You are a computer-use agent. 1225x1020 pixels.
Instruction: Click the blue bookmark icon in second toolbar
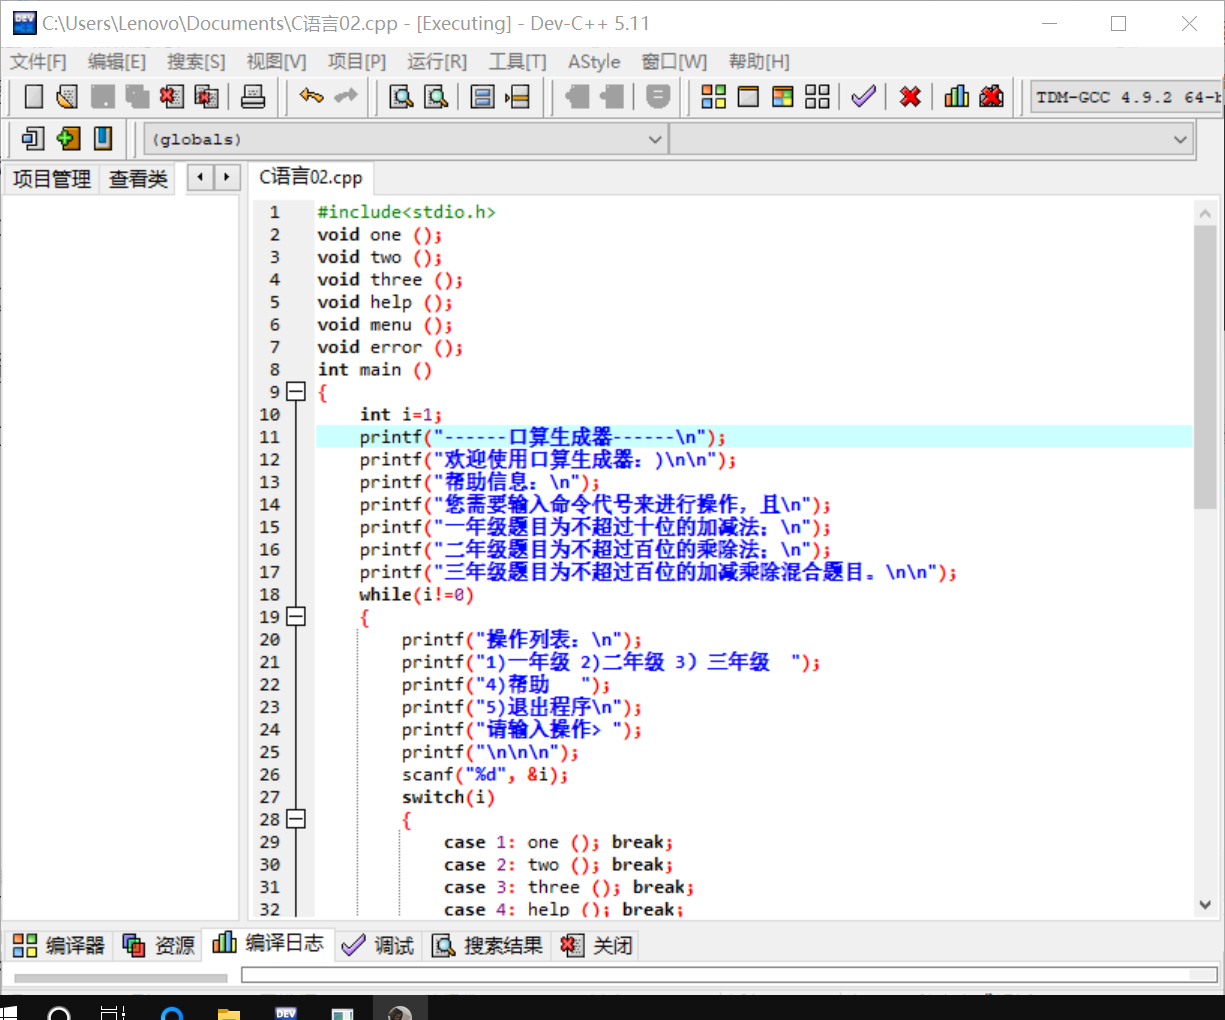click(x=103, y=138)
